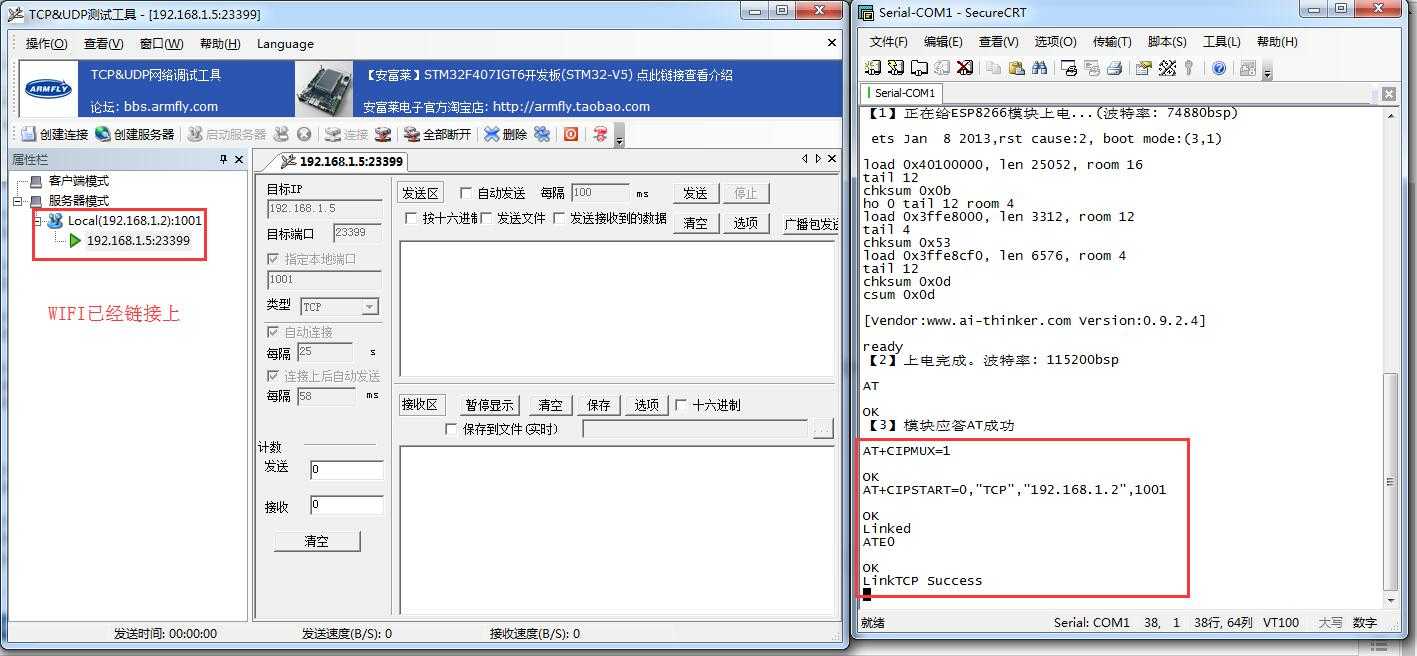Screen dimensions: 1417x656
Task: Open SecureCRT 脚本(S) menu
Action: coord(1167,42)
